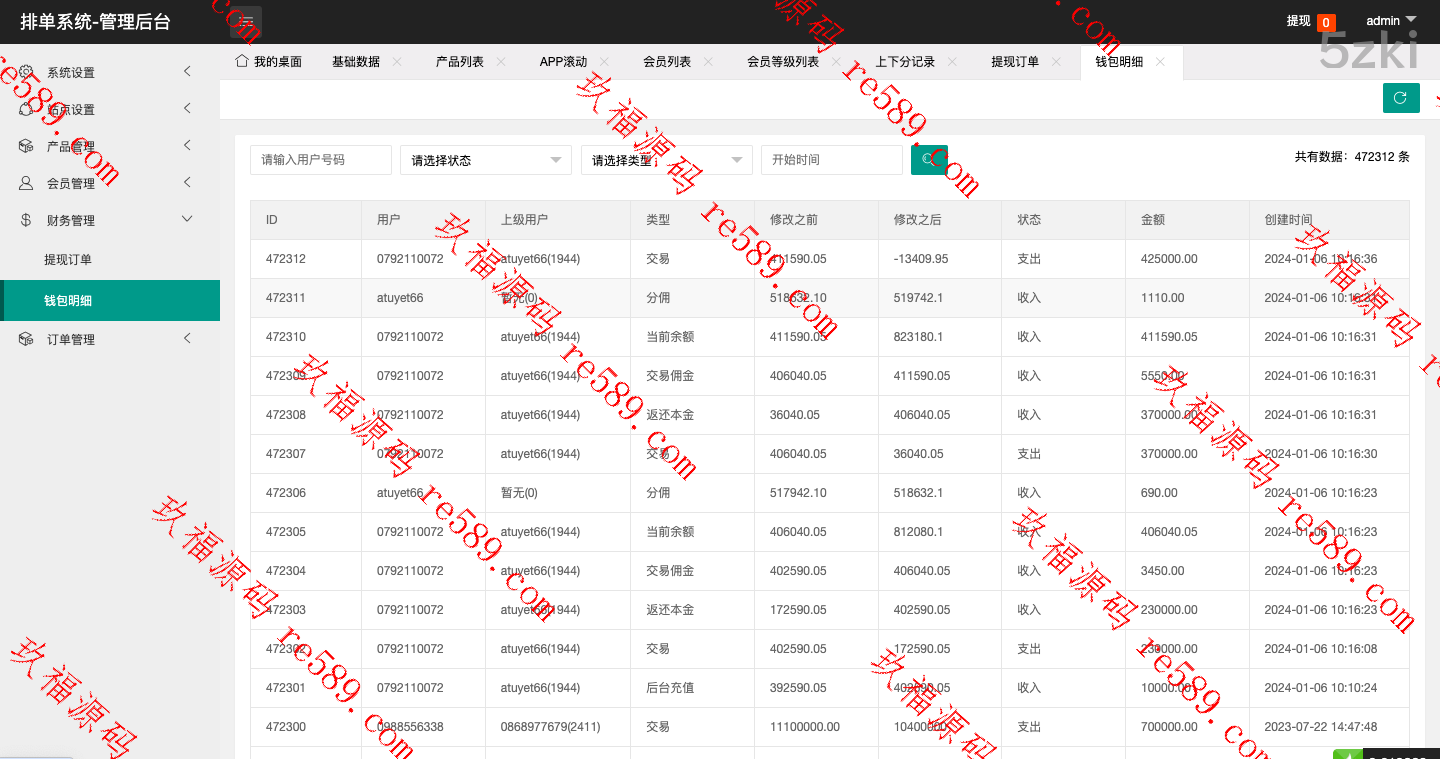The height and width of the screenshot is (759, 1440).
Task: Click the 会员管理 person icon in sidebar
Action: pos(26,184)
